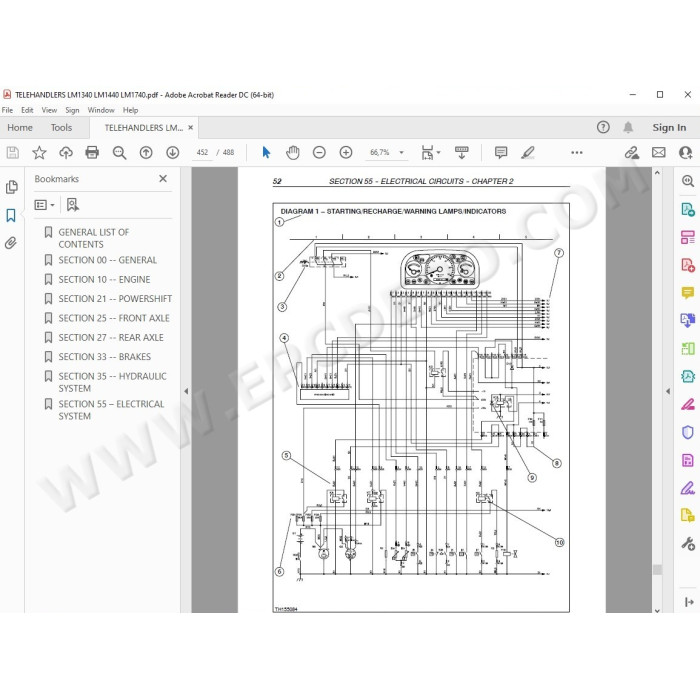Open Organize Pages tool in right pane
The height and width of the screenshot is (700, 700).
pos(688,237)
